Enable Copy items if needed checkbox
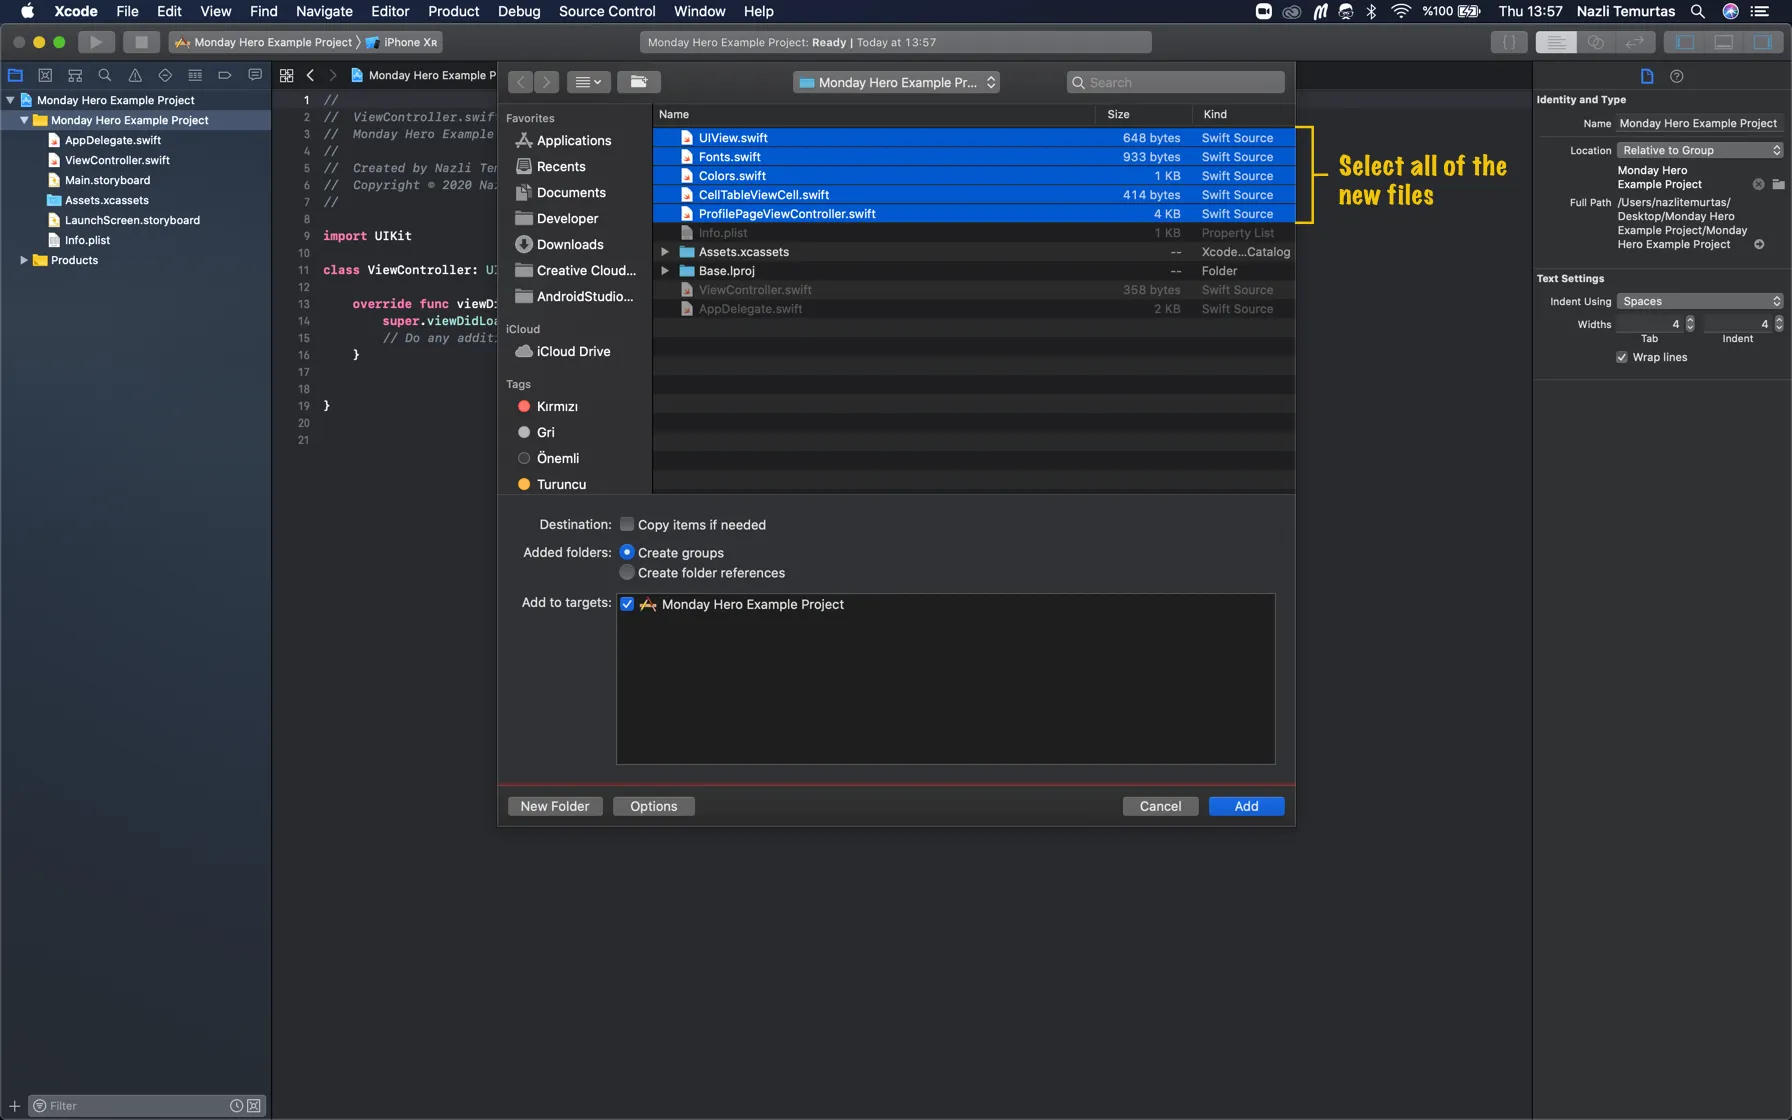The height and width of the screenshot is (1120, 1792). (x=627, y=524)
